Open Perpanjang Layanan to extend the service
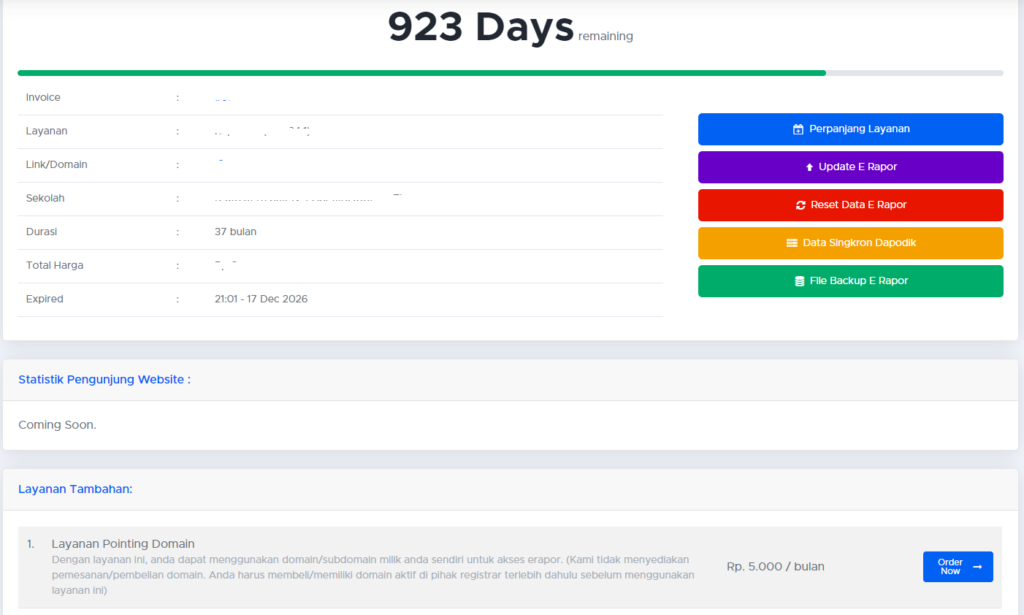Screen dimensions: 1024x615 850,129
